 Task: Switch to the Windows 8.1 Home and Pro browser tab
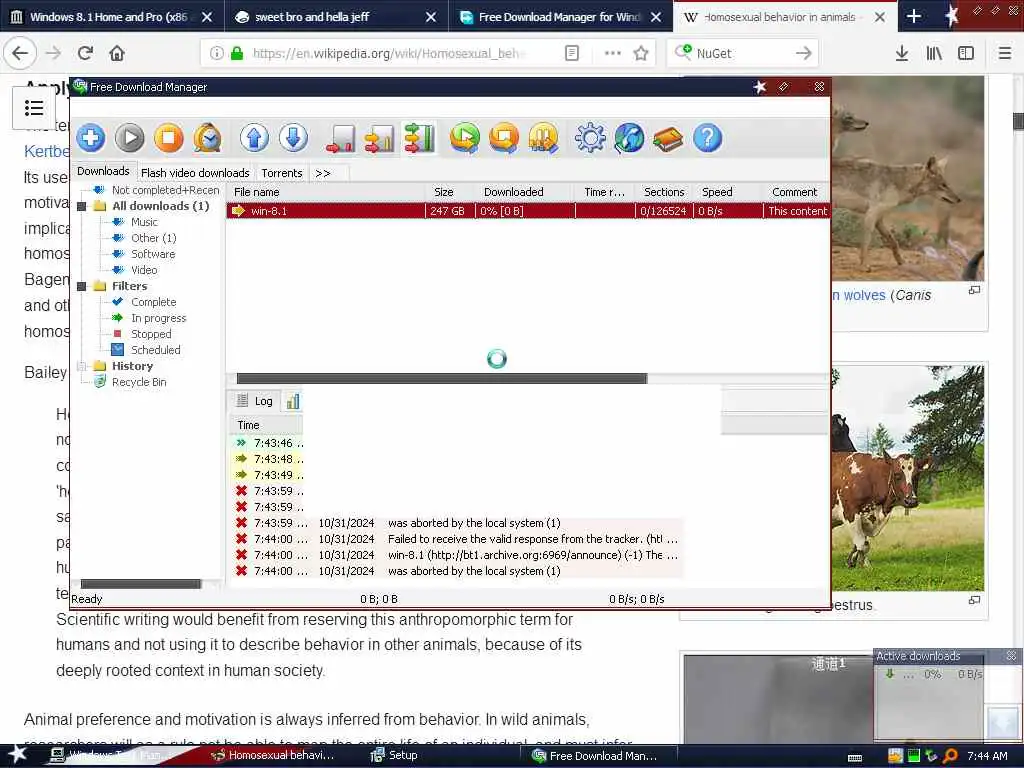(x=112, y=17)
